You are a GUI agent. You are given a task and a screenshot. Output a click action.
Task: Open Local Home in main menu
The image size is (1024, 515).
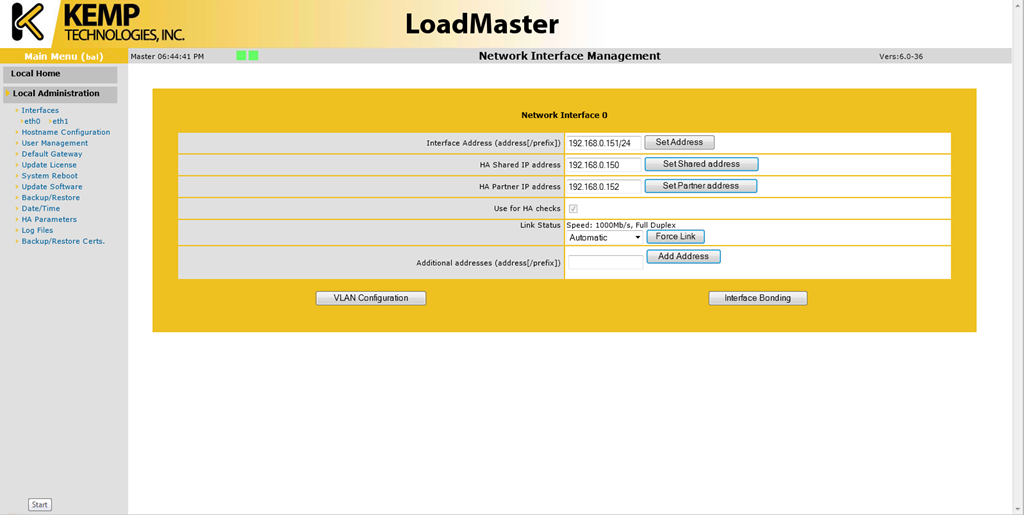pos(59,74)
